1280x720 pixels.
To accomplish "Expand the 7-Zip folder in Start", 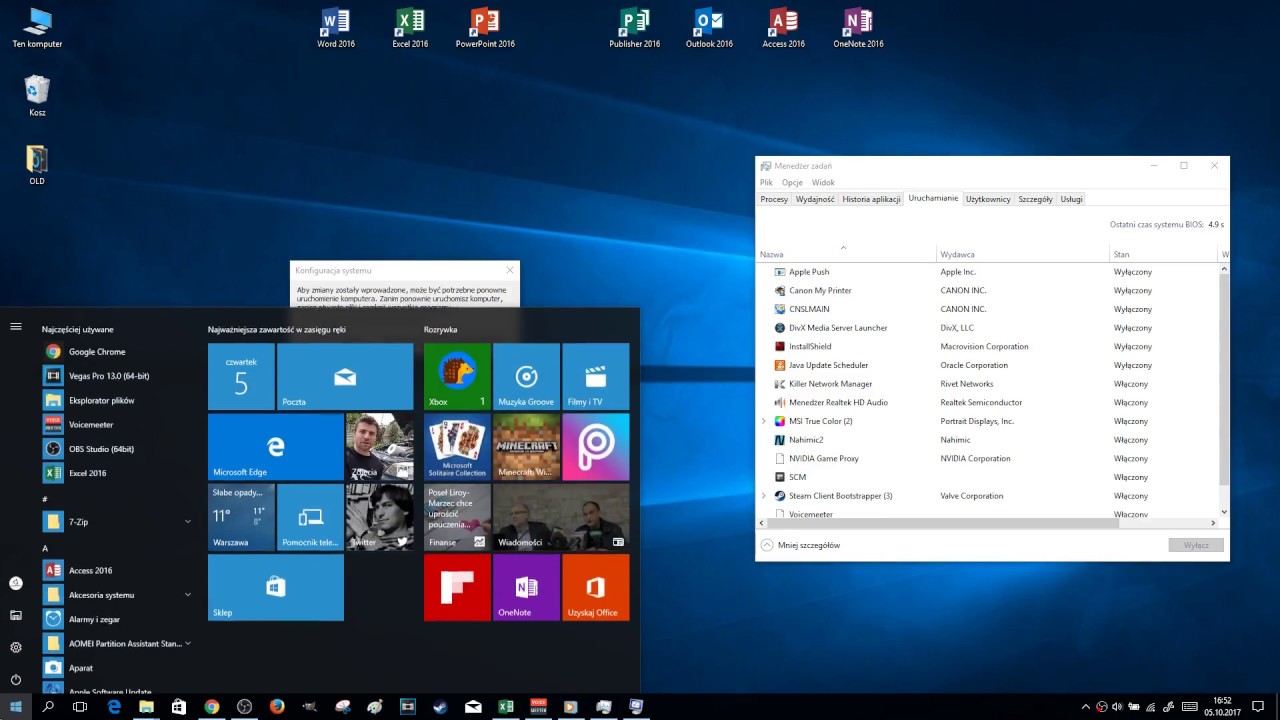I will 118,522.
